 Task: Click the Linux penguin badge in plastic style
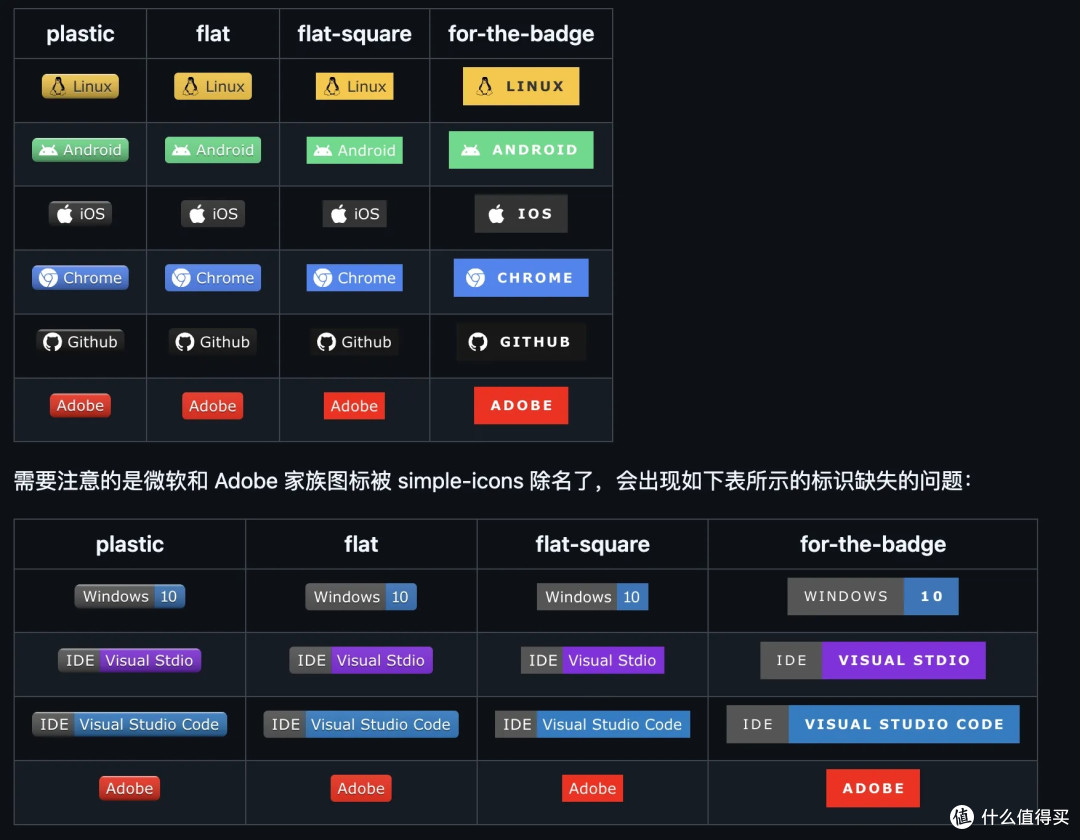(80, 86)
